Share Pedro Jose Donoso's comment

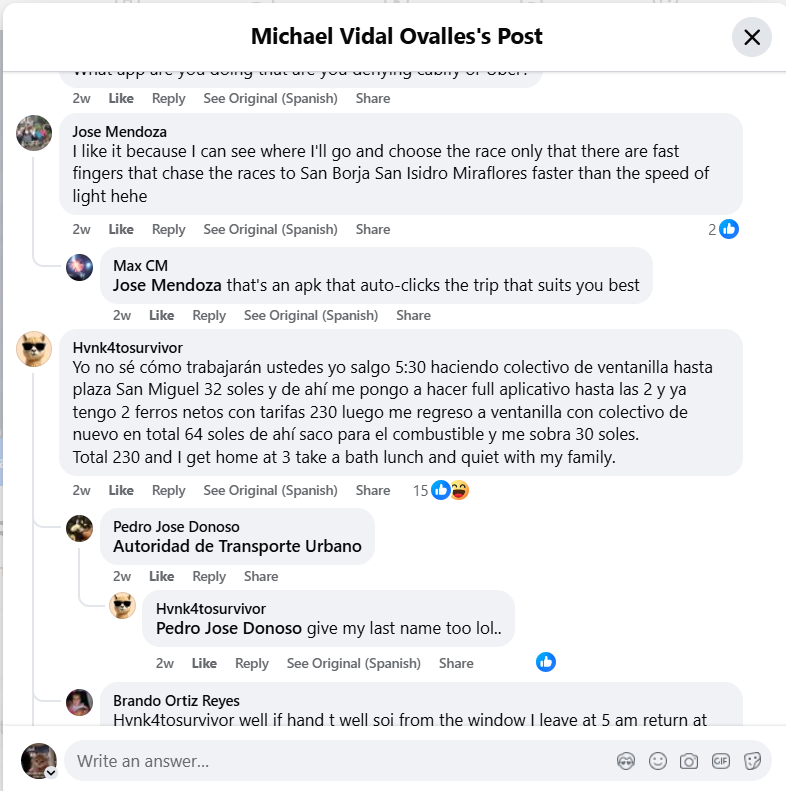coord(261,576)
